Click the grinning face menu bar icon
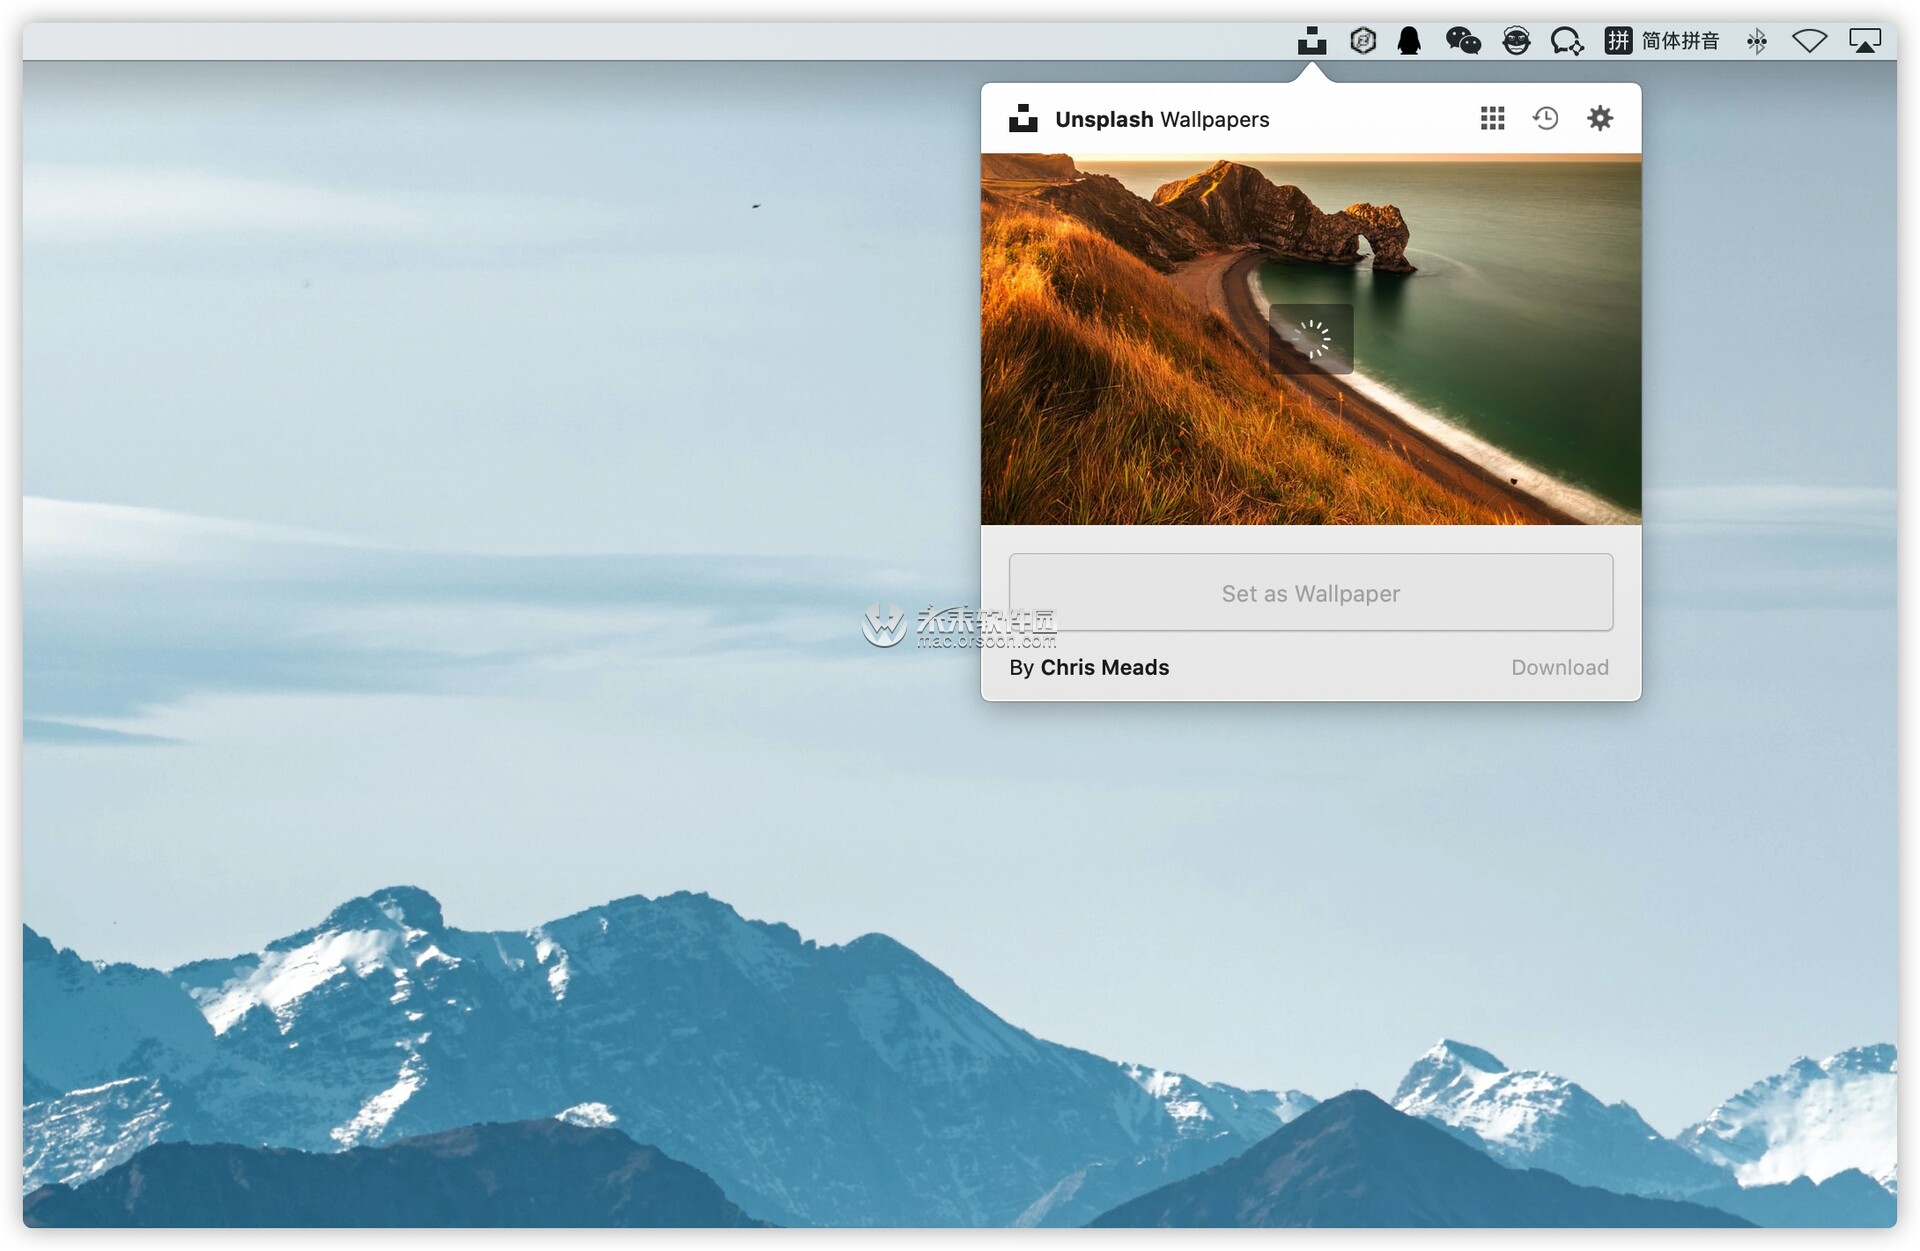 tap(1516, 41)
